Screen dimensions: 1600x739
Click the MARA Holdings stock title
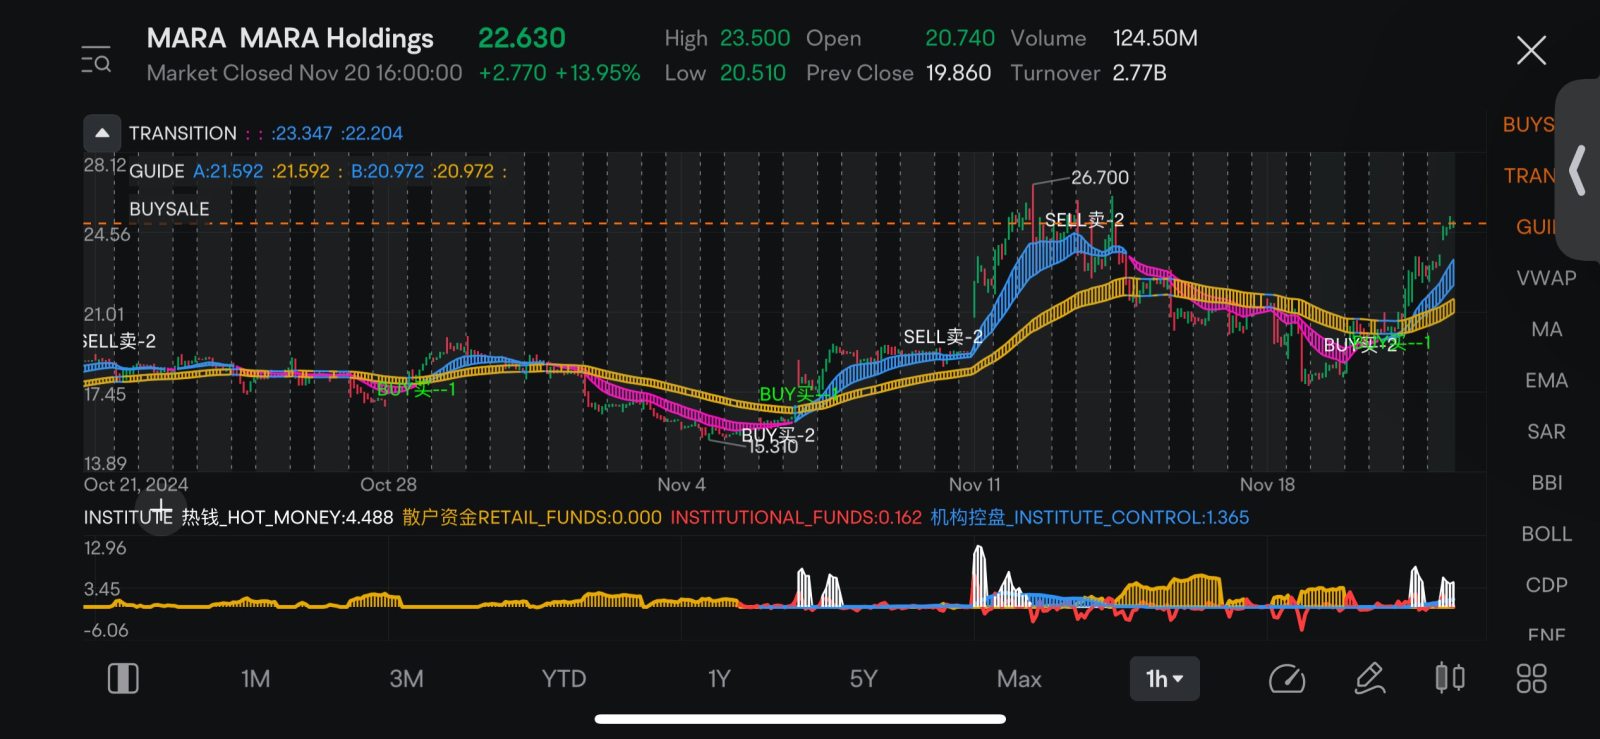[x=290, y=38]
